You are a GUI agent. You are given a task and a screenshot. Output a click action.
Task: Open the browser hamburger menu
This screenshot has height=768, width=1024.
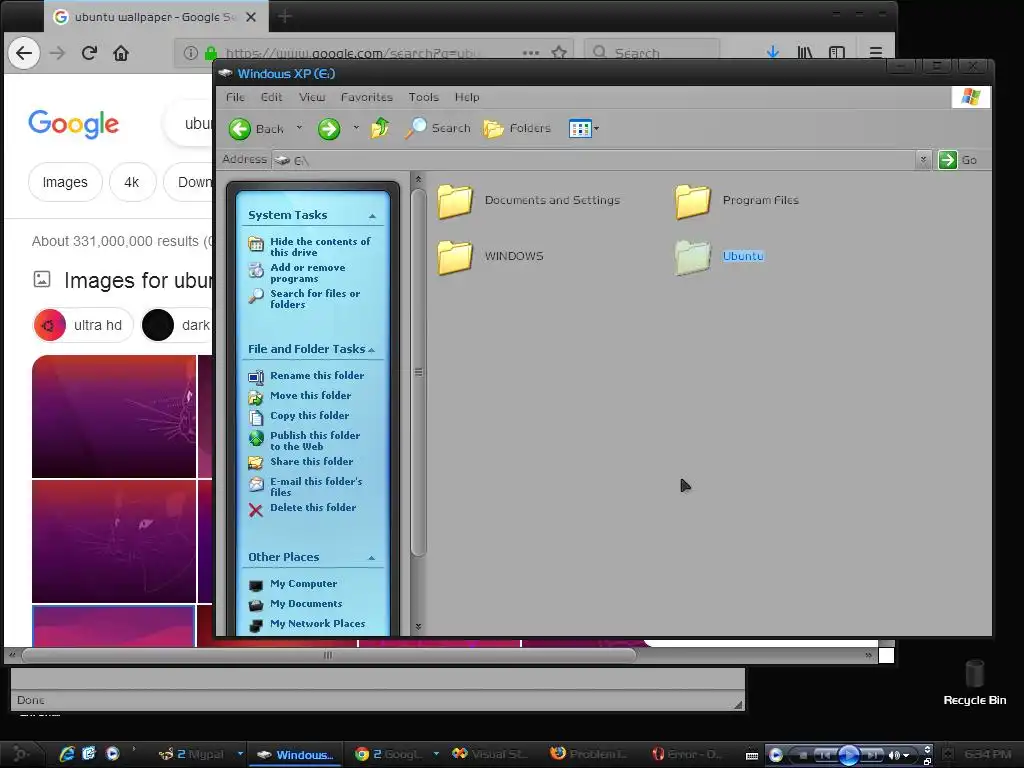point(876,52)
